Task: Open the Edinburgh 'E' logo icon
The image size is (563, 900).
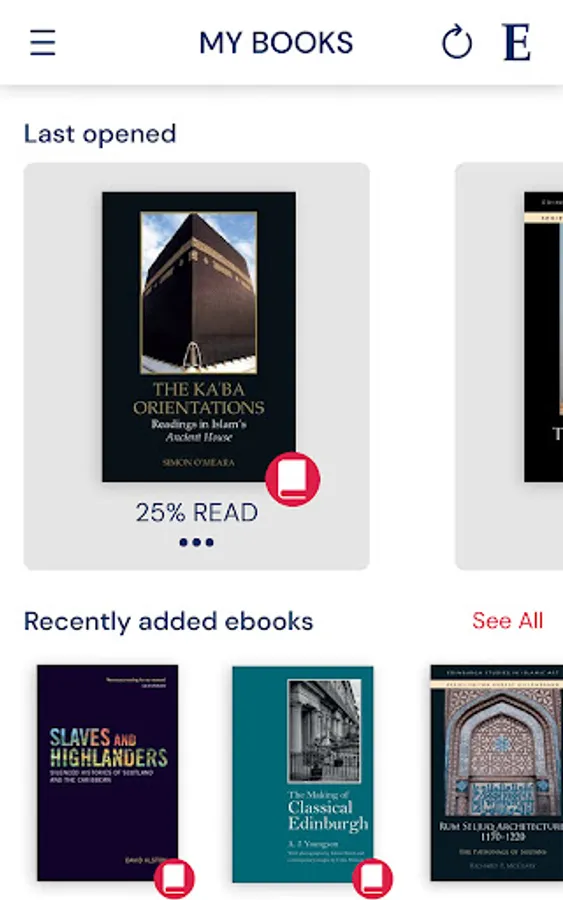Action: tap(517, 42)
